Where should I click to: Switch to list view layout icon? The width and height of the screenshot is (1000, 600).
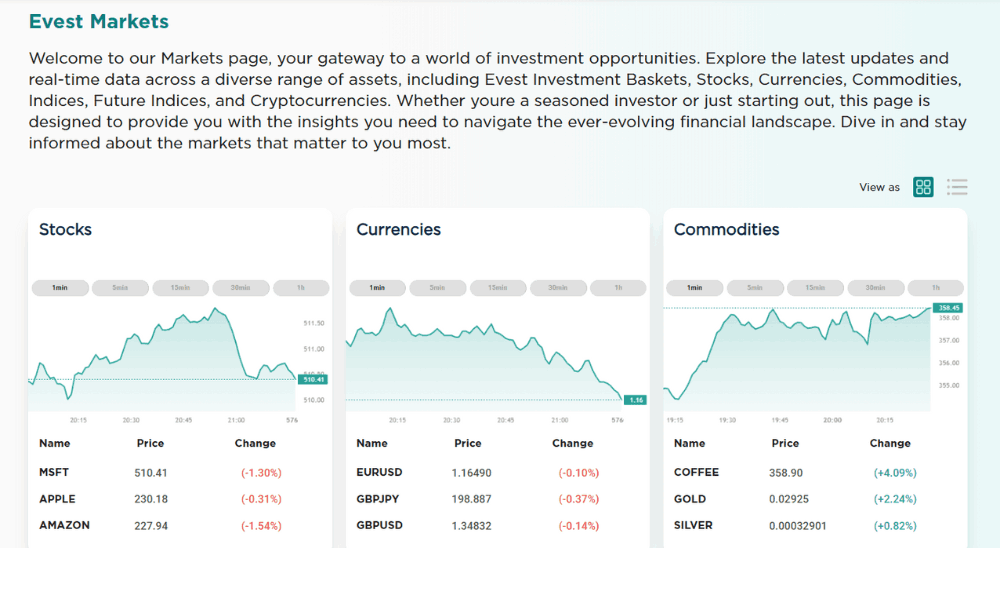(x=957, y=187)
